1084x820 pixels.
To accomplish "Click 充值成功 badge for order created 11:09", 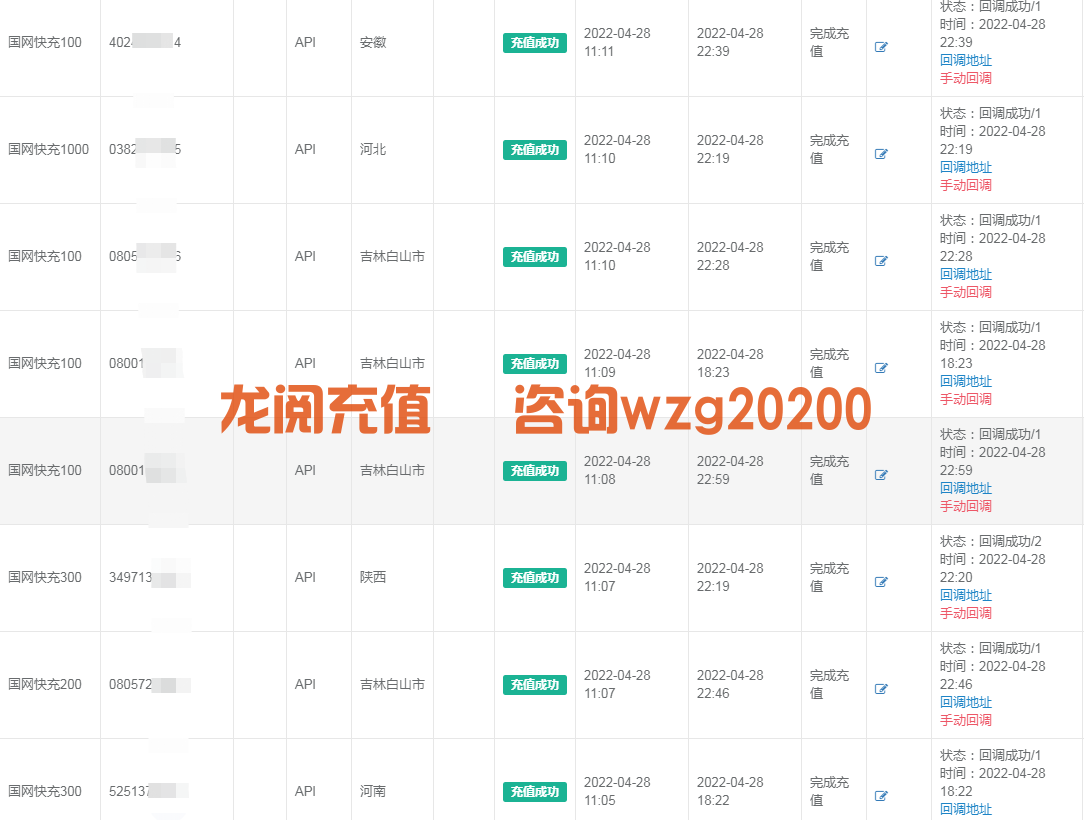I will 534,364.
